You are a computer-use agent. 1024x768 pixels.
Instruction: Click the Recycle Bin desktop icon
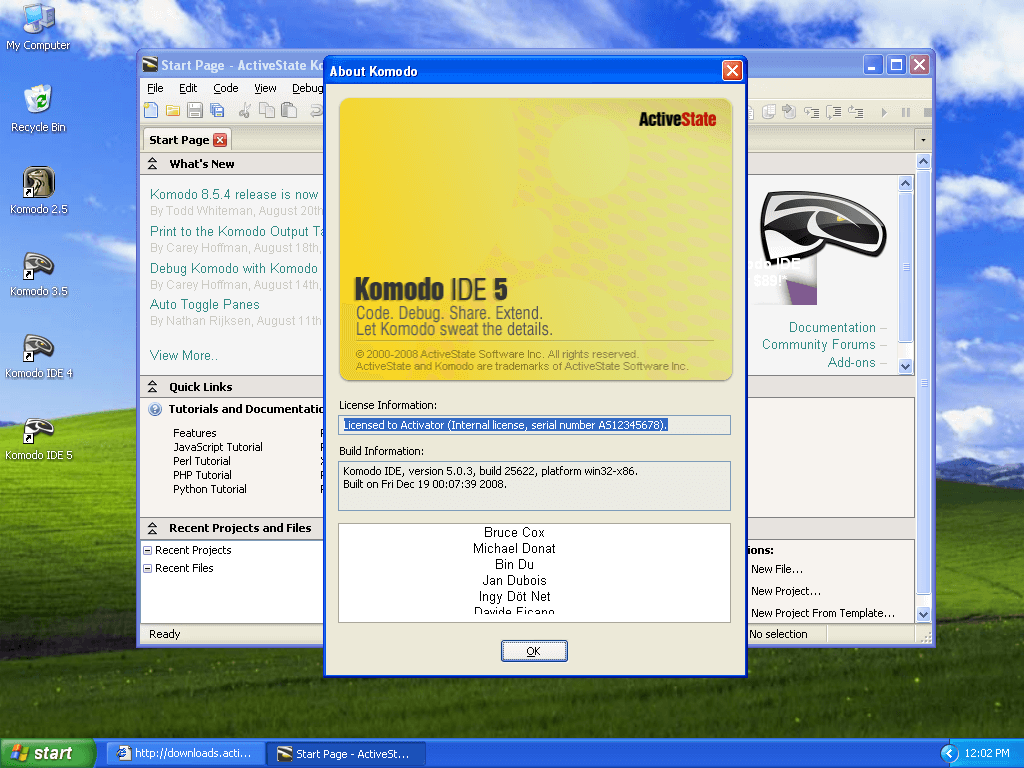pyautogui.click(x=38, y=101)
